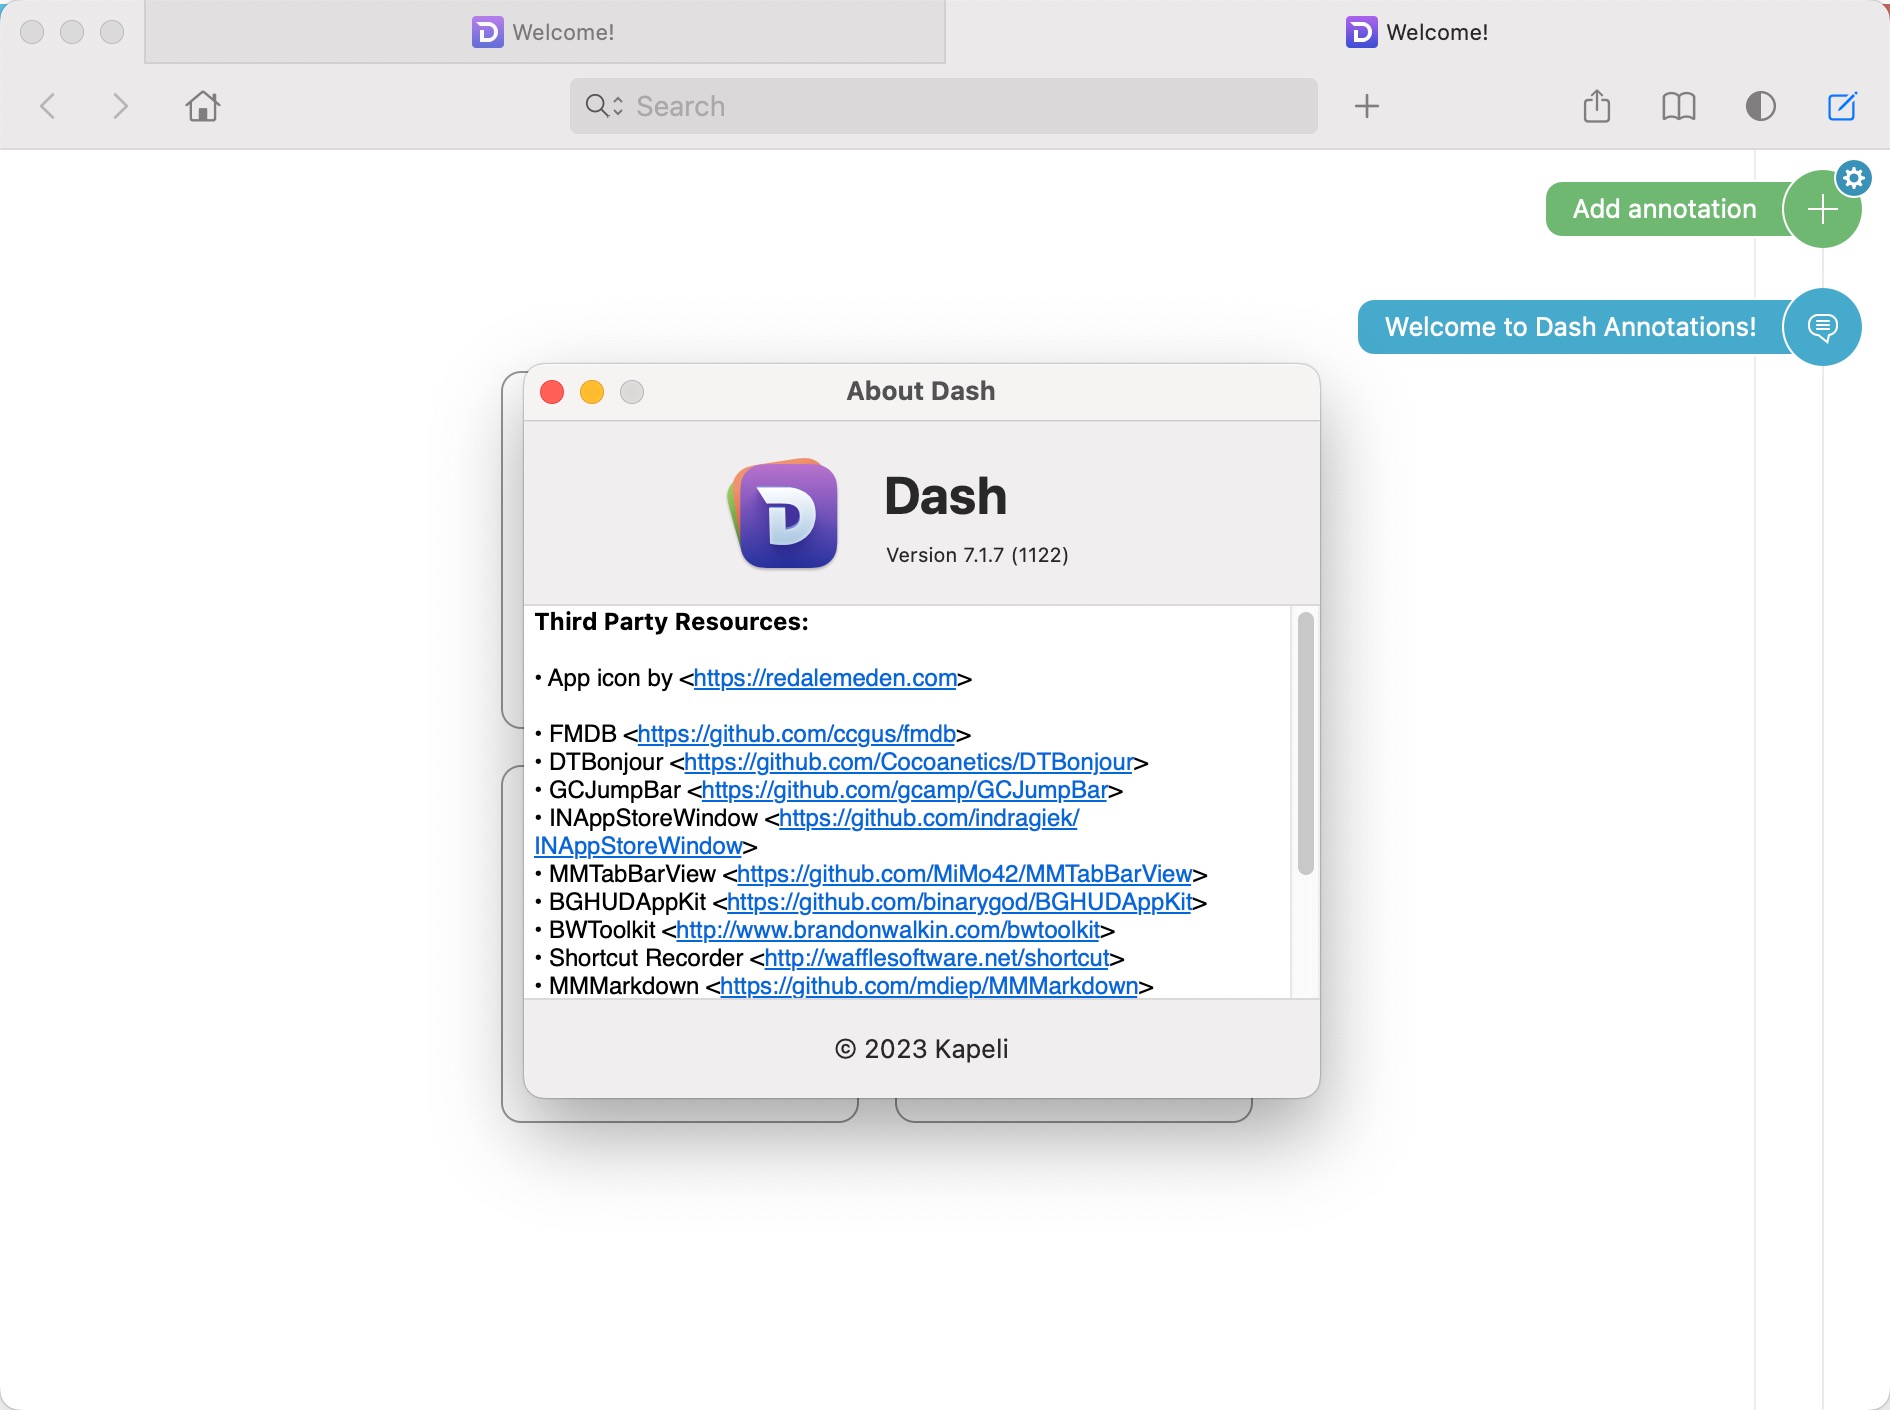This screenshot has height=1410, width=1890.
Task: Open the GCJumpBar GitHub link
Action: 905,790
